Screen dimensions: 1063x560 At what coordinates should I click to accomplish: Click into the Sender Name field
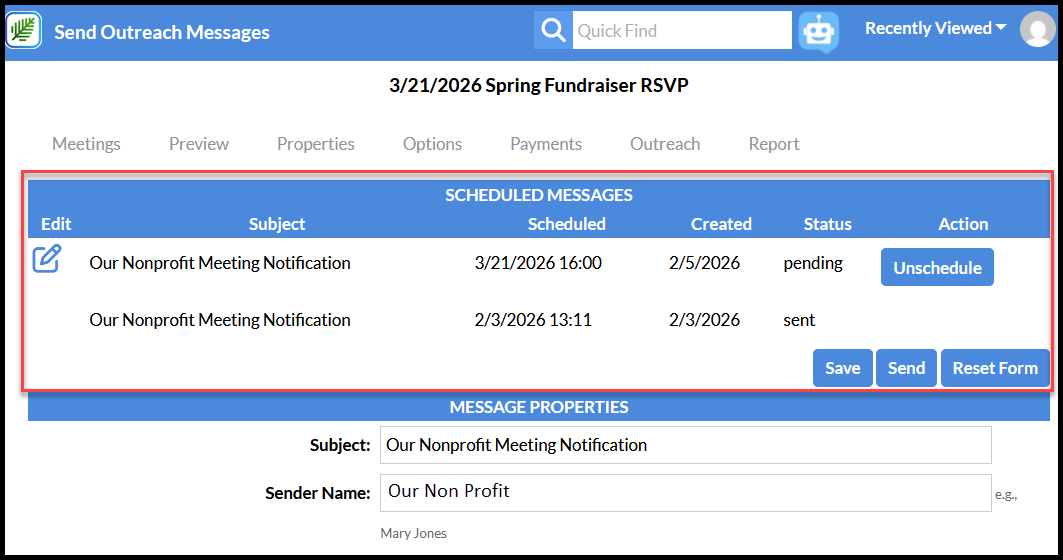click(x=685, y=493)
